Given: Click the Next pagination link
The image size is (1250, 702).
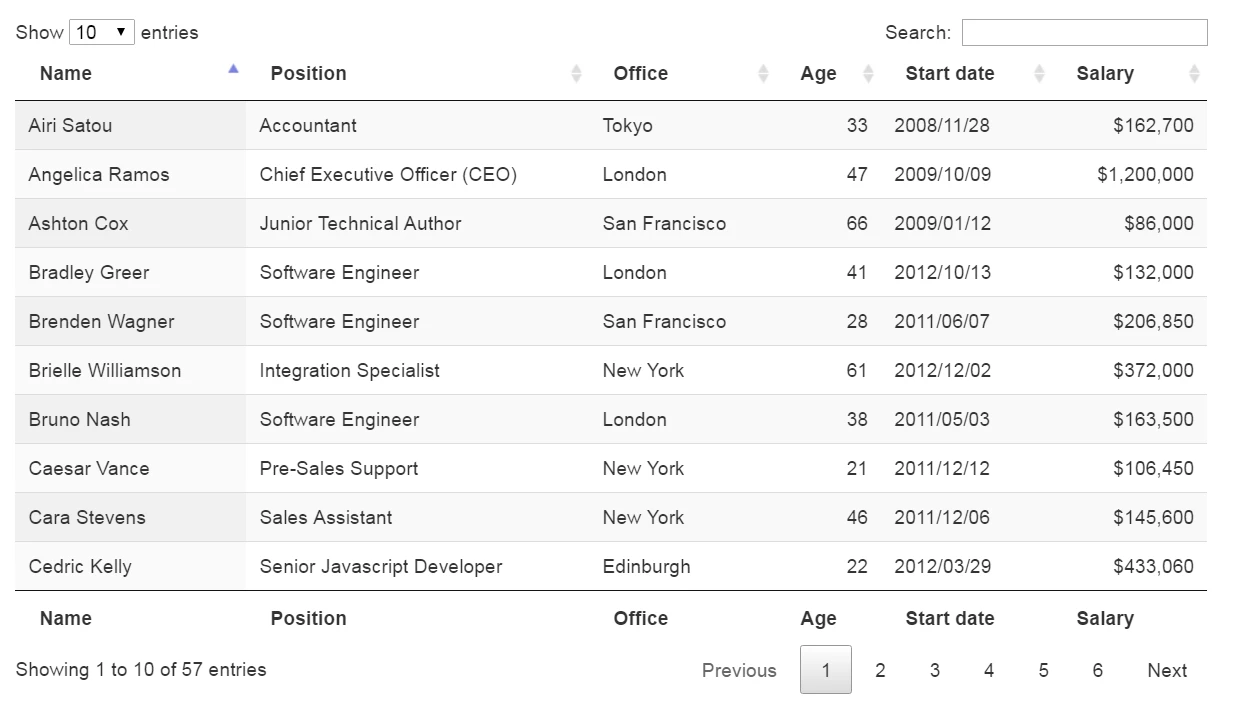Looking at the screenshot, I should coord(1167,670).
